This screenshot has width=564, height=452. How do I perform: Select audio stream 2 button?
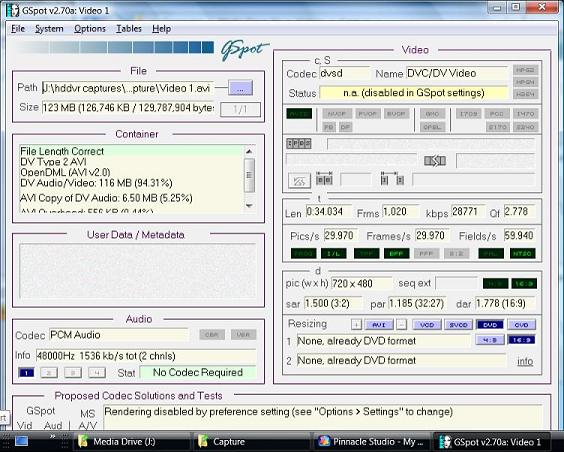[49, 373]
